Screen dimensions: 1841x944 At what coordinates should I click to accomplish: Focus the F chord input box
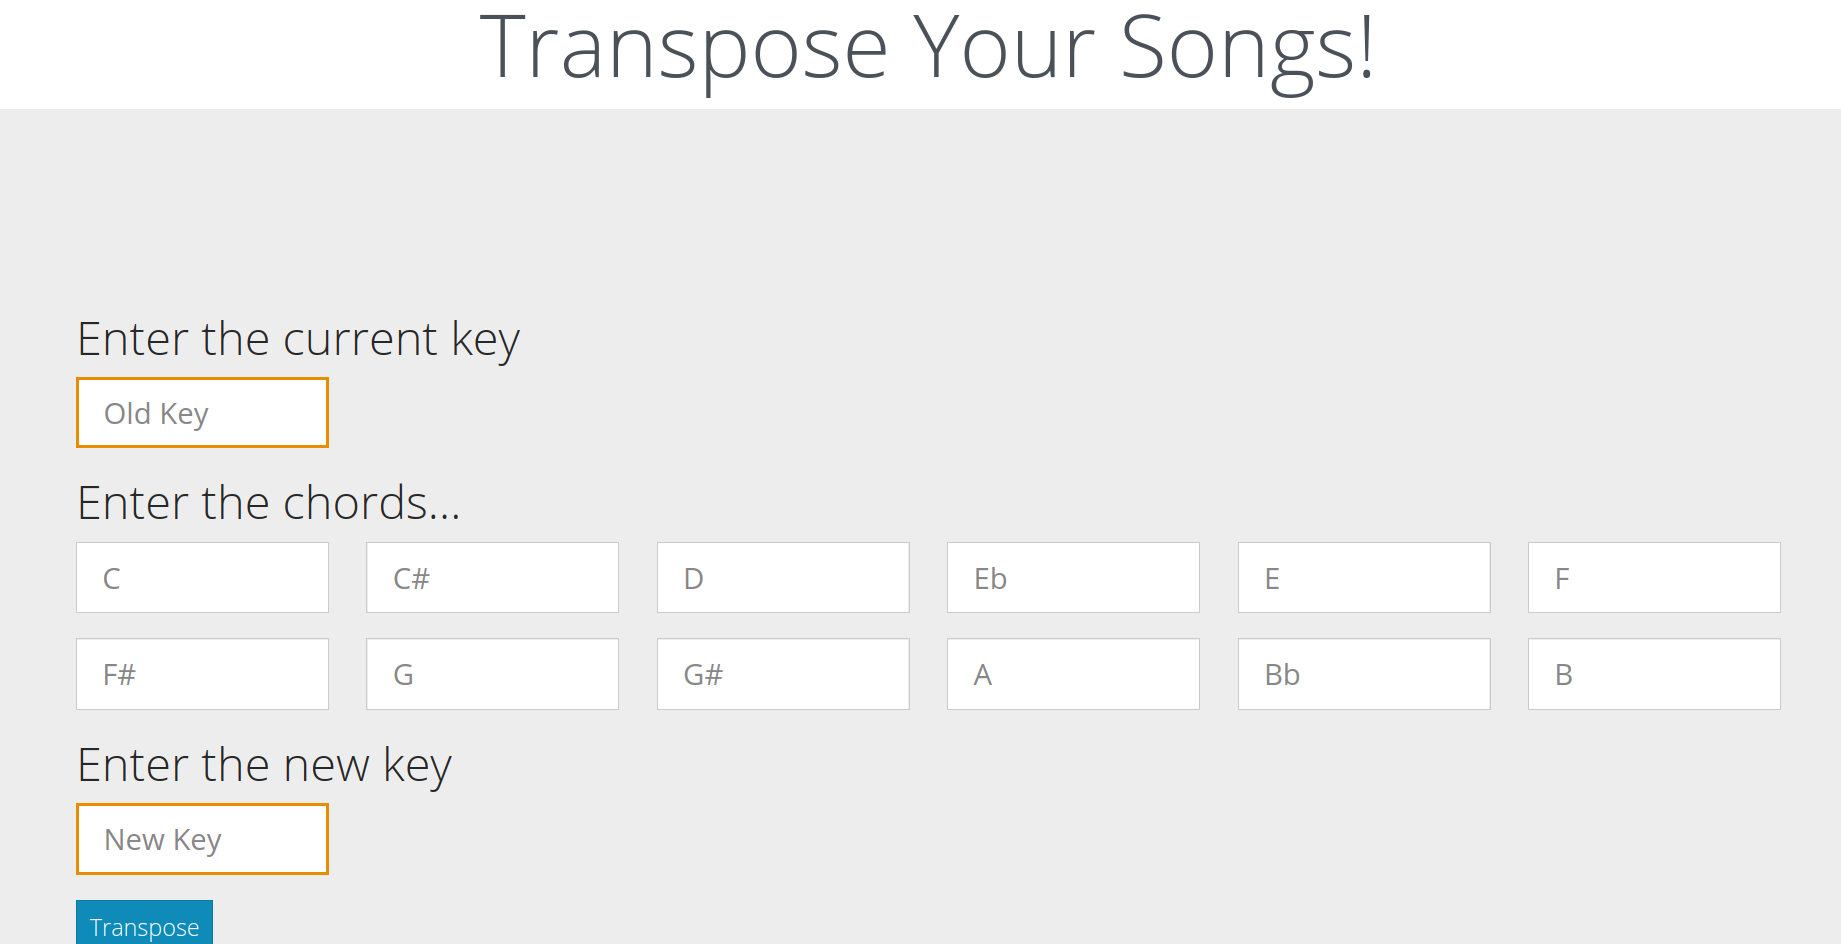[1654, 578]
